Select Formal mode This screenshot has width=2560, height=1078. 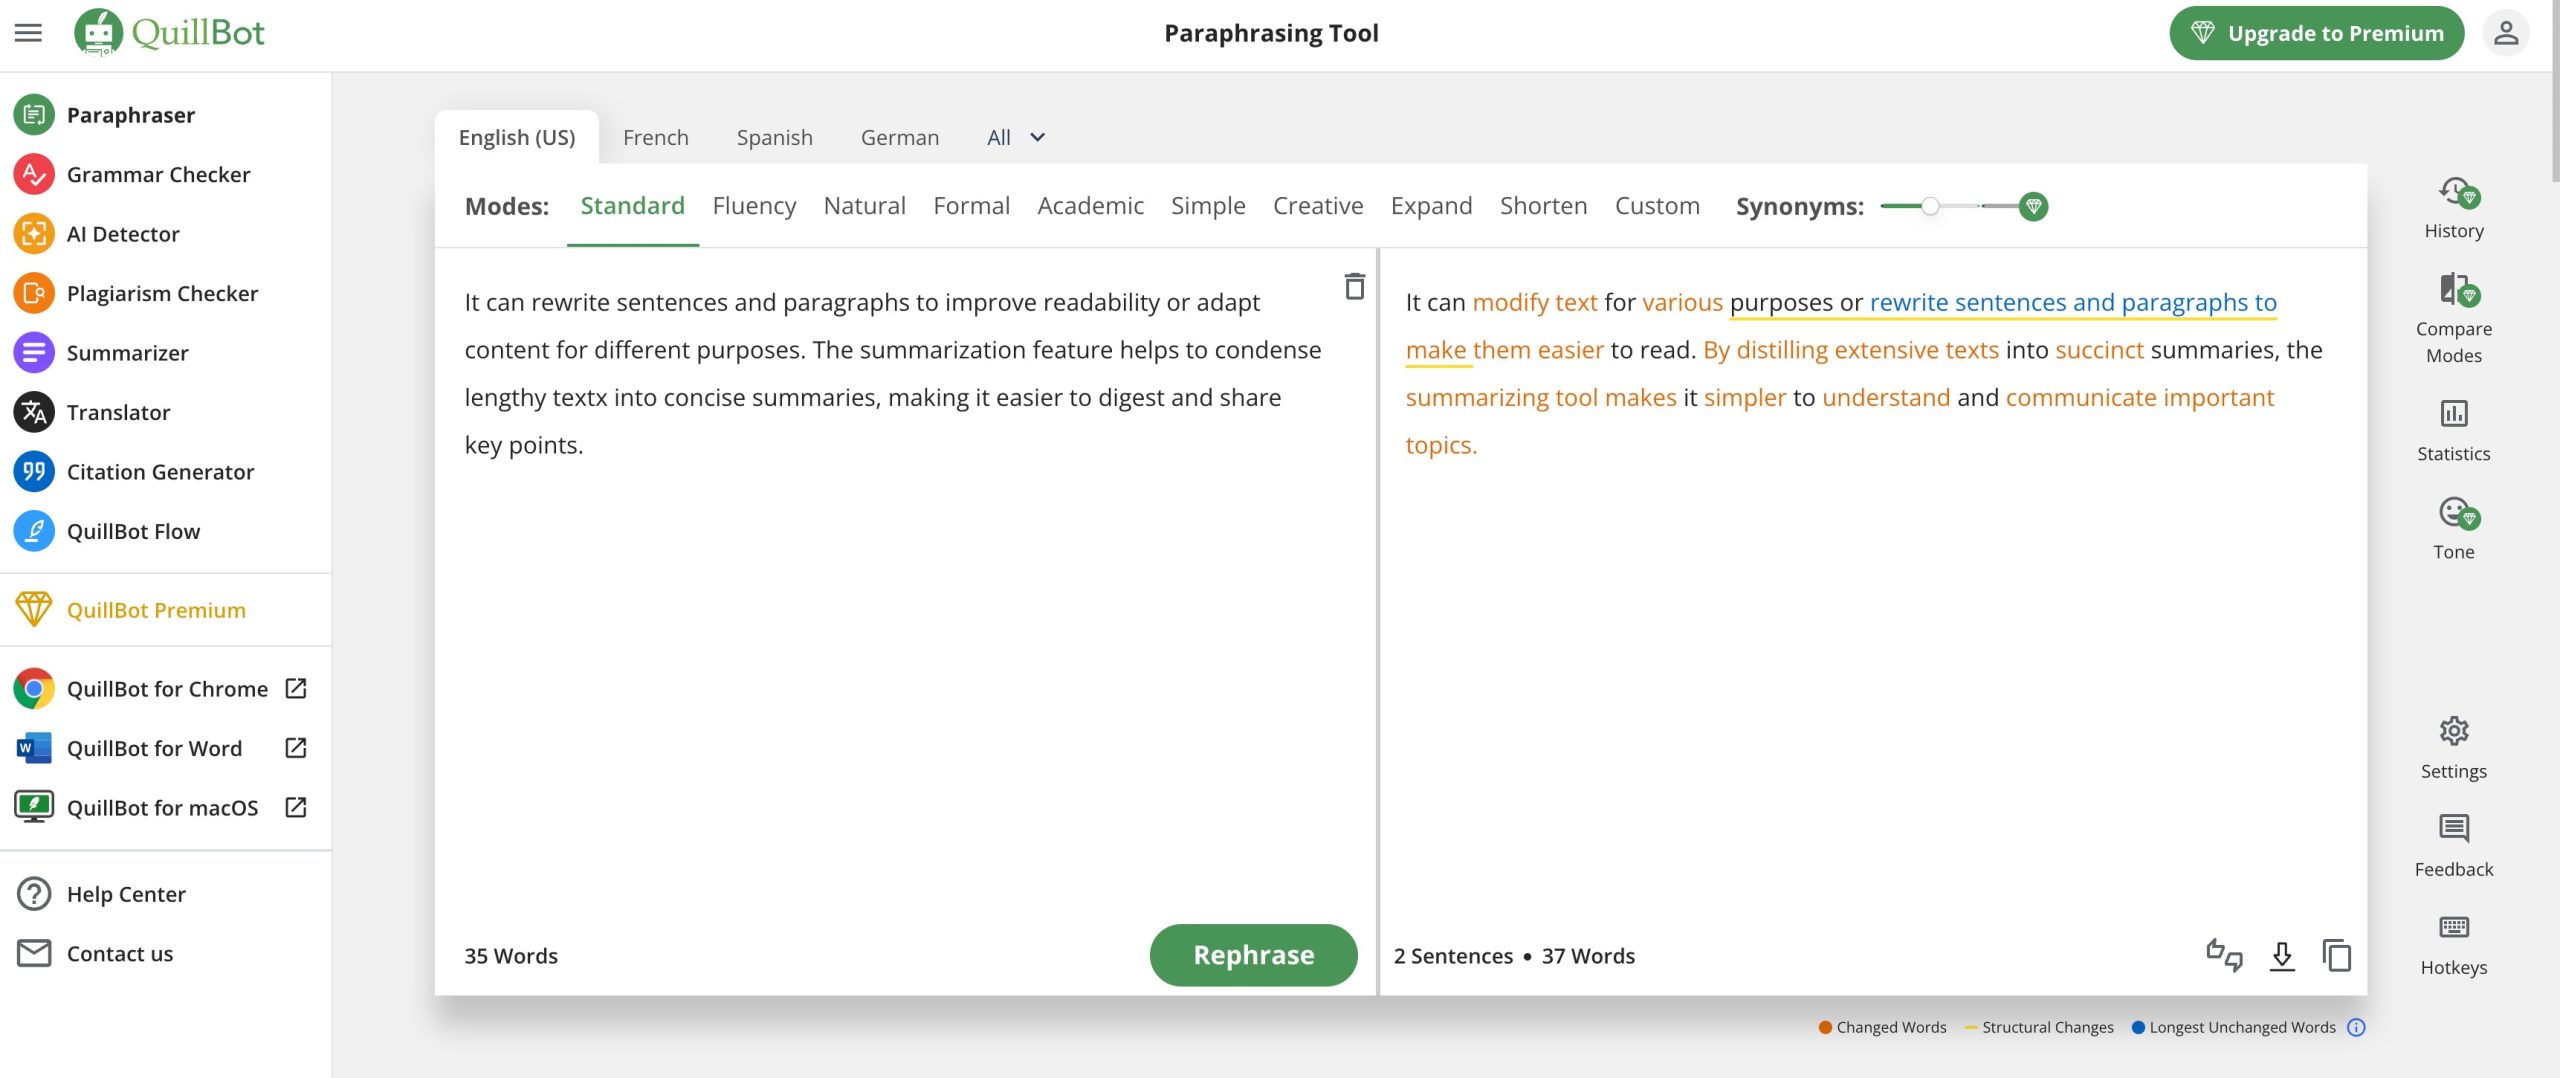click(x=972, y=206)
